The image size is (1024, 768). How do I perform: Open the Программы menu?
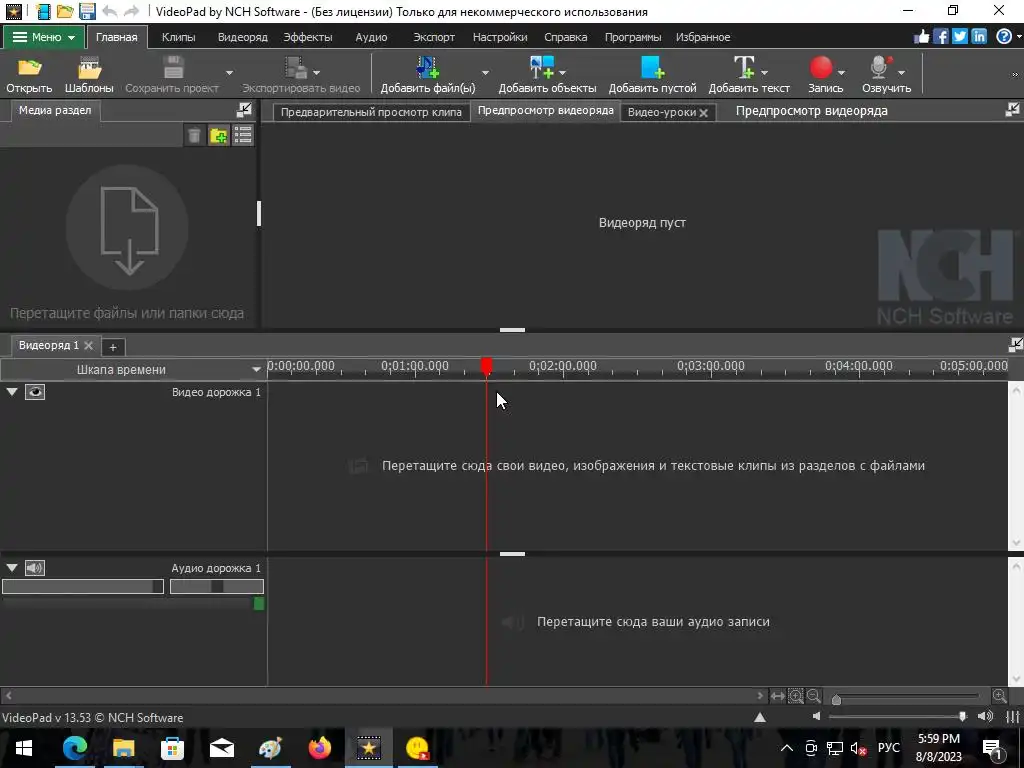(632, 37)
